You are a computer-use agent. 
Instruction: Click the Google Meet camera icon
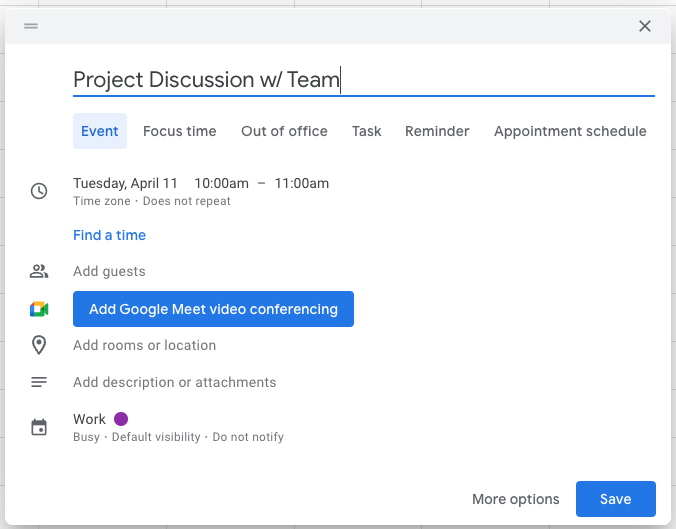click(39, 309)
